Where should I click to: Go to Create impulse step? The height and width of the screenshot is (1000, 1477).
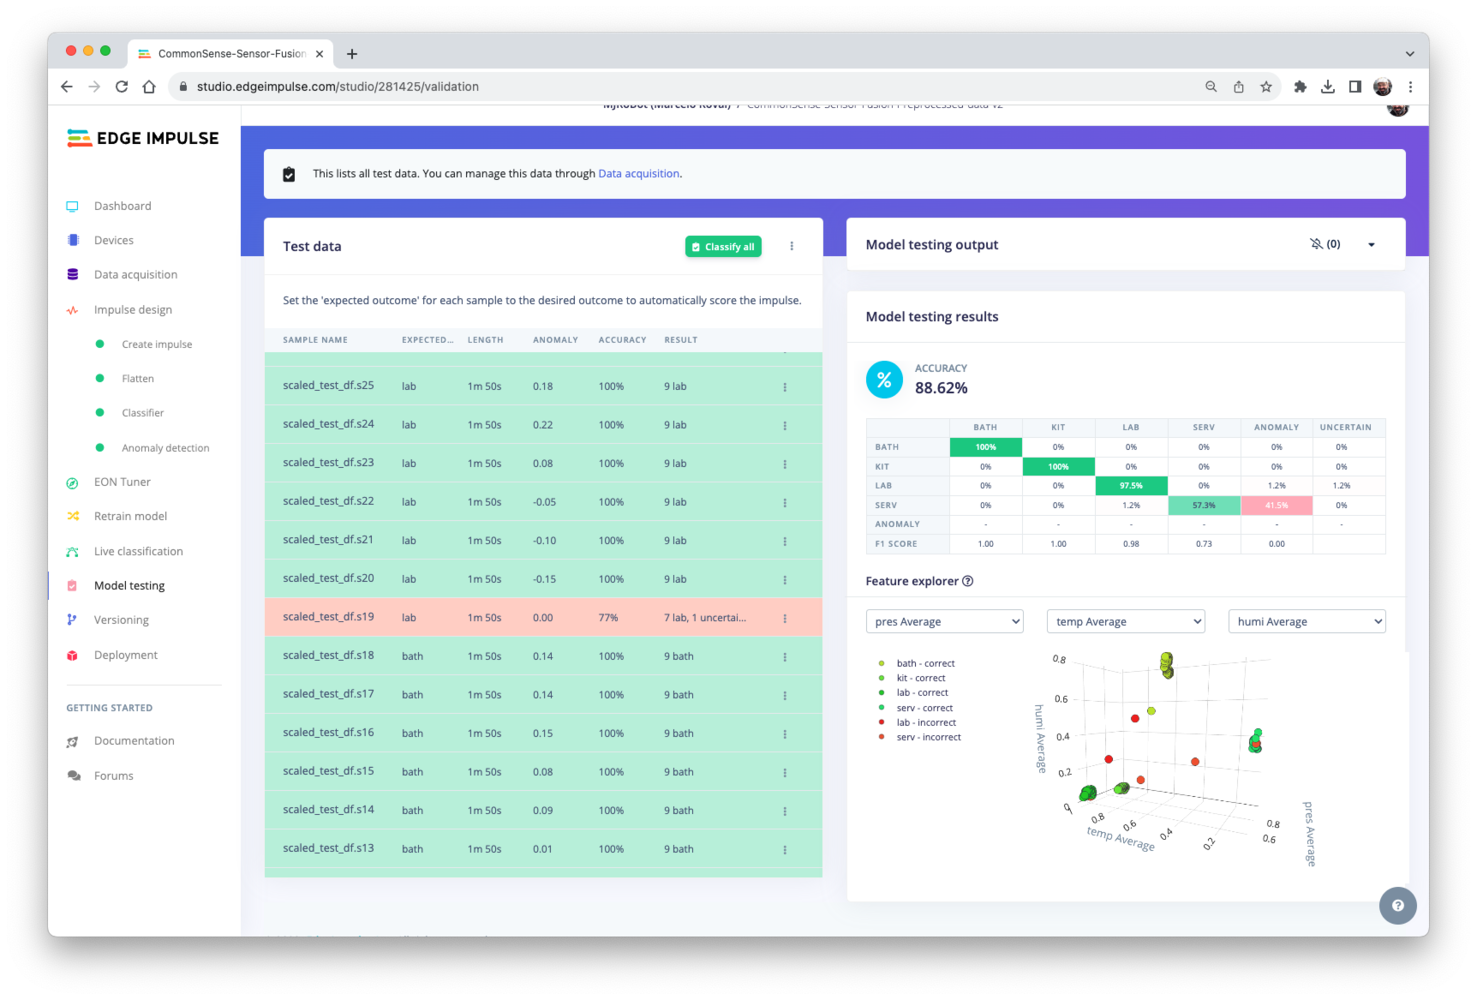[157, 344]
